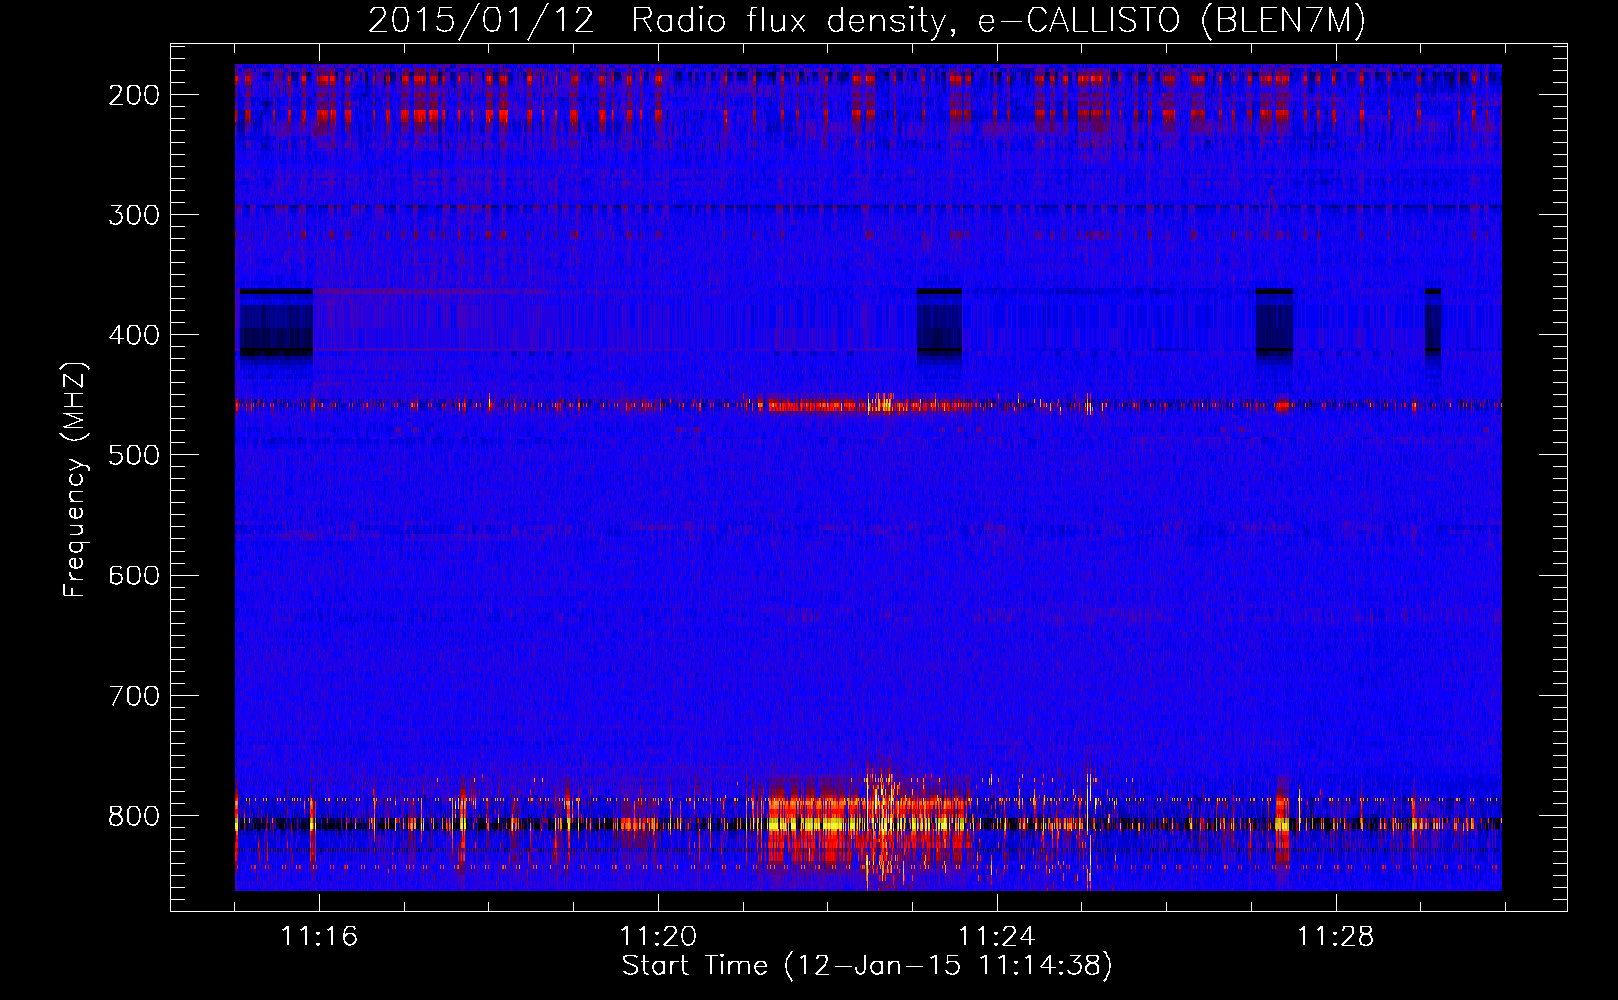Viewport: 1618px width, 1000px height.
Task: Click the Start Time axis label
Action: 867,966
